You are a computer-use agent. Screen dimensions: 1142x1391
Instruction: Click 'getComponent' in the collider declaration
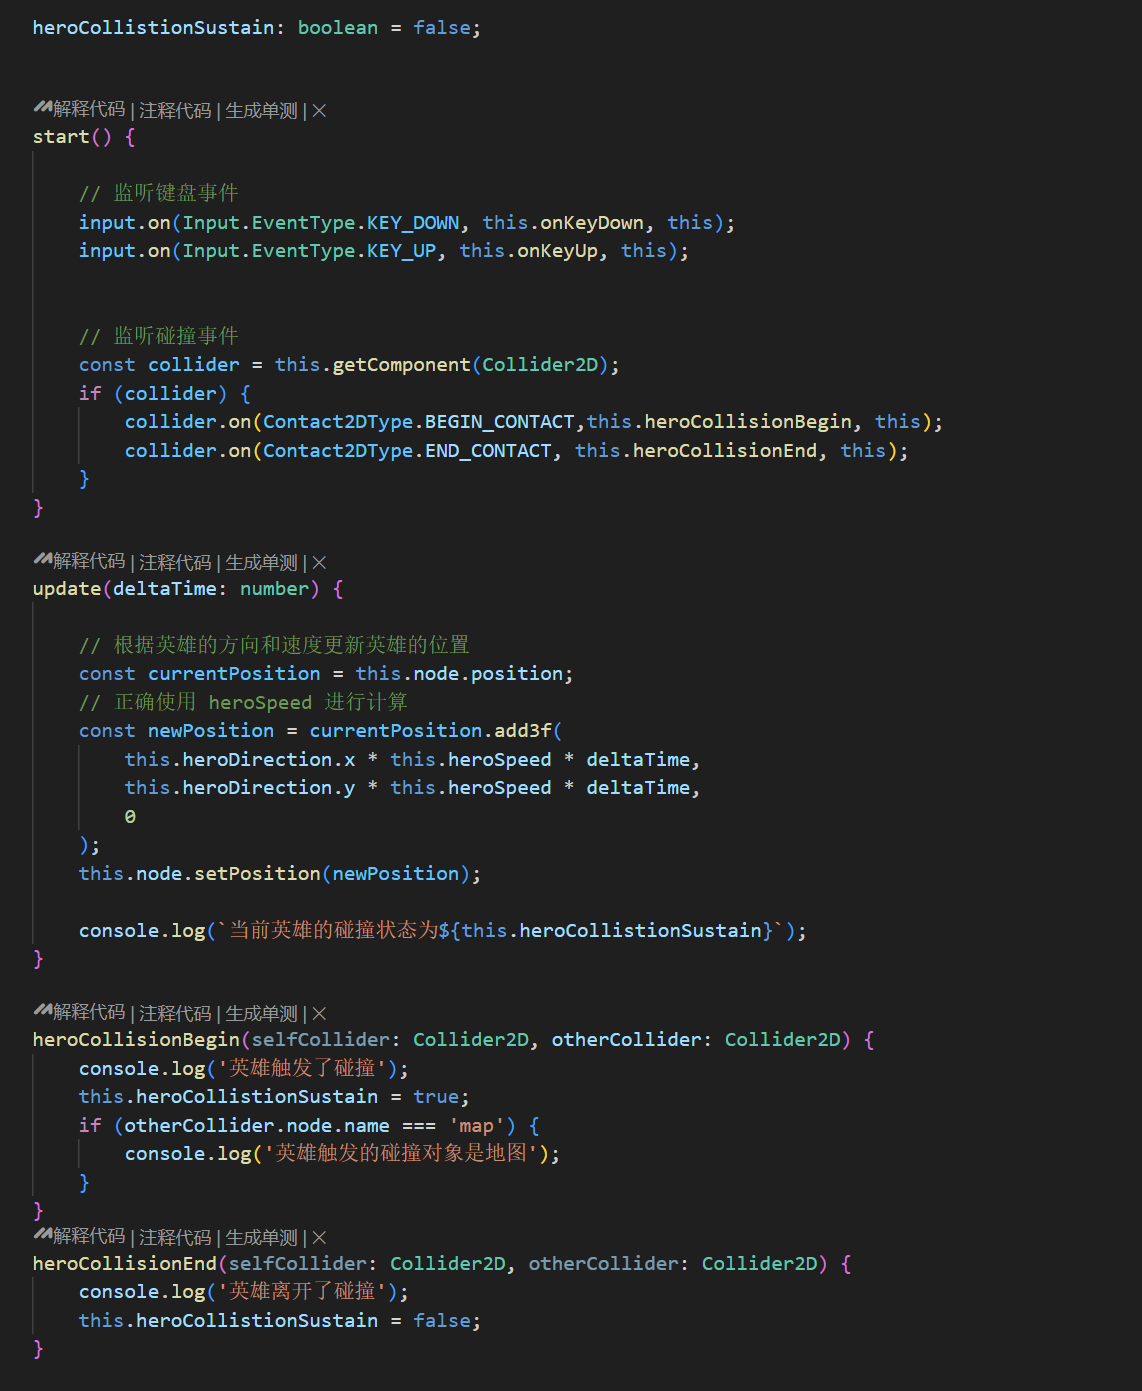(x=402, y=364)
